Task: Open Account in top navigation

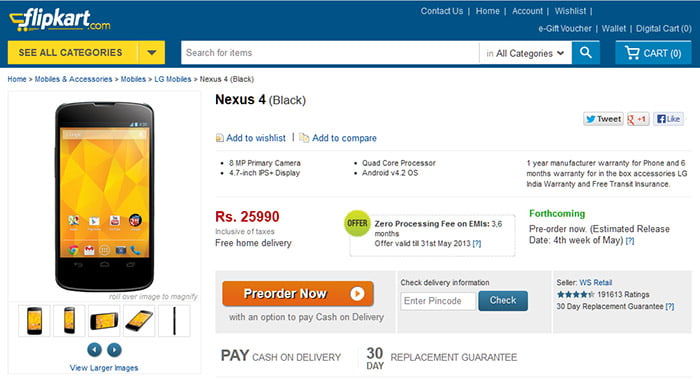Action: 527,11
